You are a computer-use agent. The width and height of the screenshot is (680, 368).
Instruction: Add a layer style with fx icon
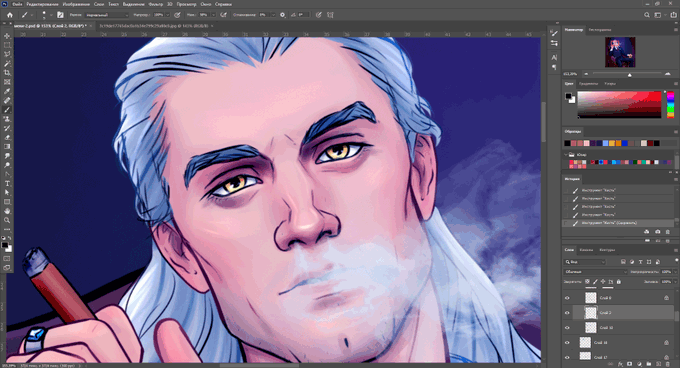click(x=621, y=364)
